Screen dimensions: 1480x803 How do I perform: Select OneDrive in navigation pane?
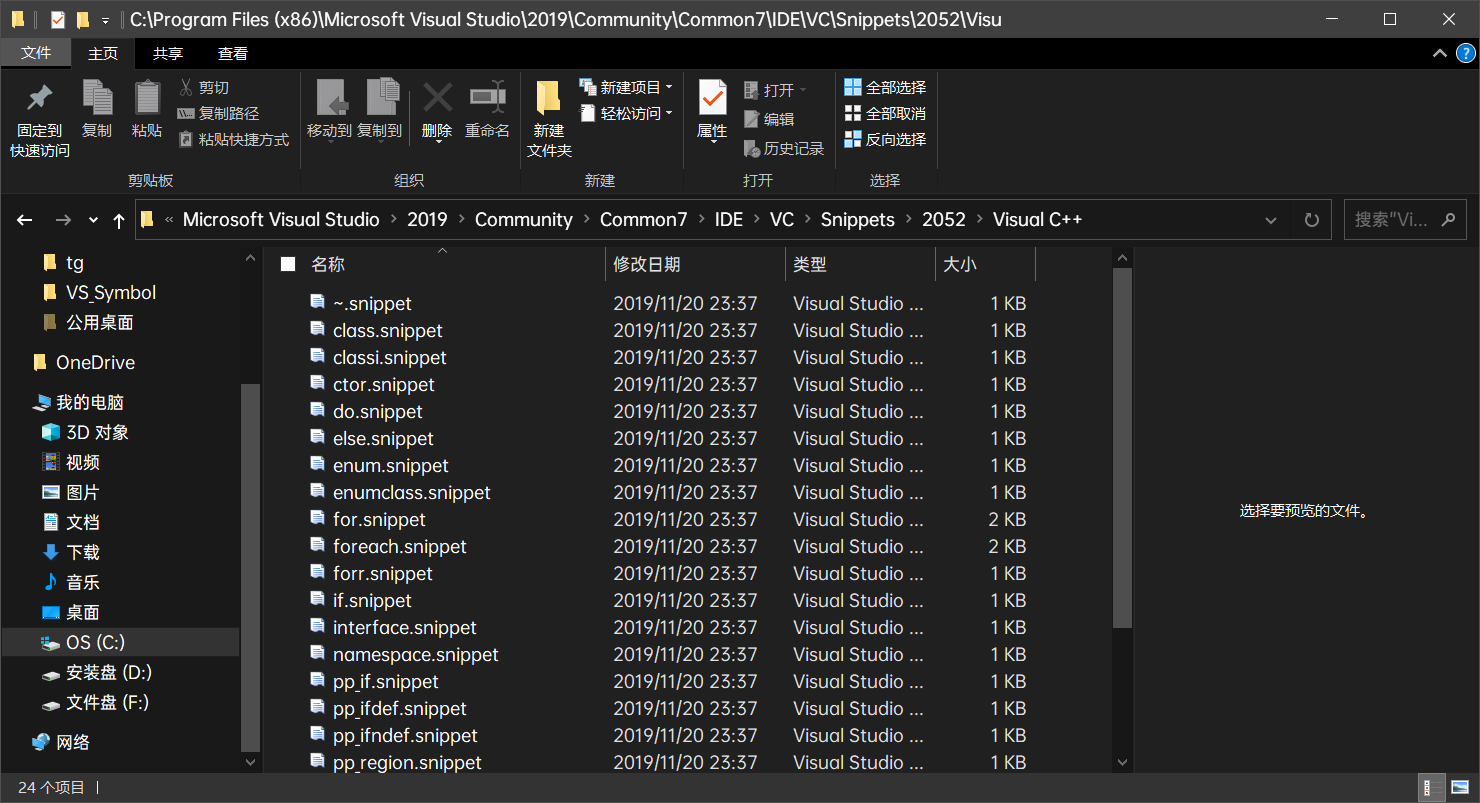[95, 362]
